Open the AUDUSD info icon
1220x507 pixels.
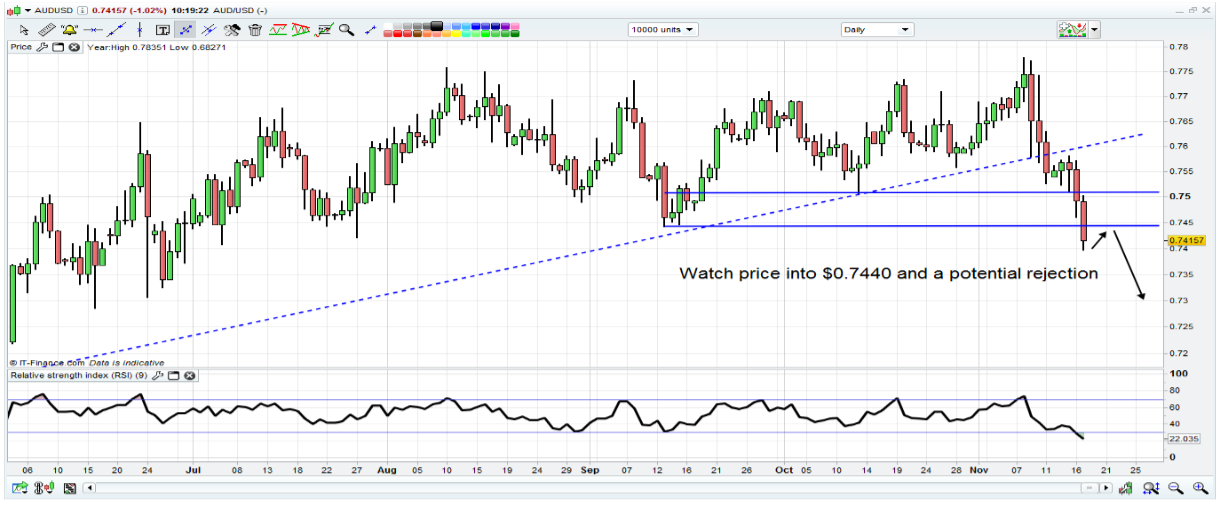tap(82, 10)
